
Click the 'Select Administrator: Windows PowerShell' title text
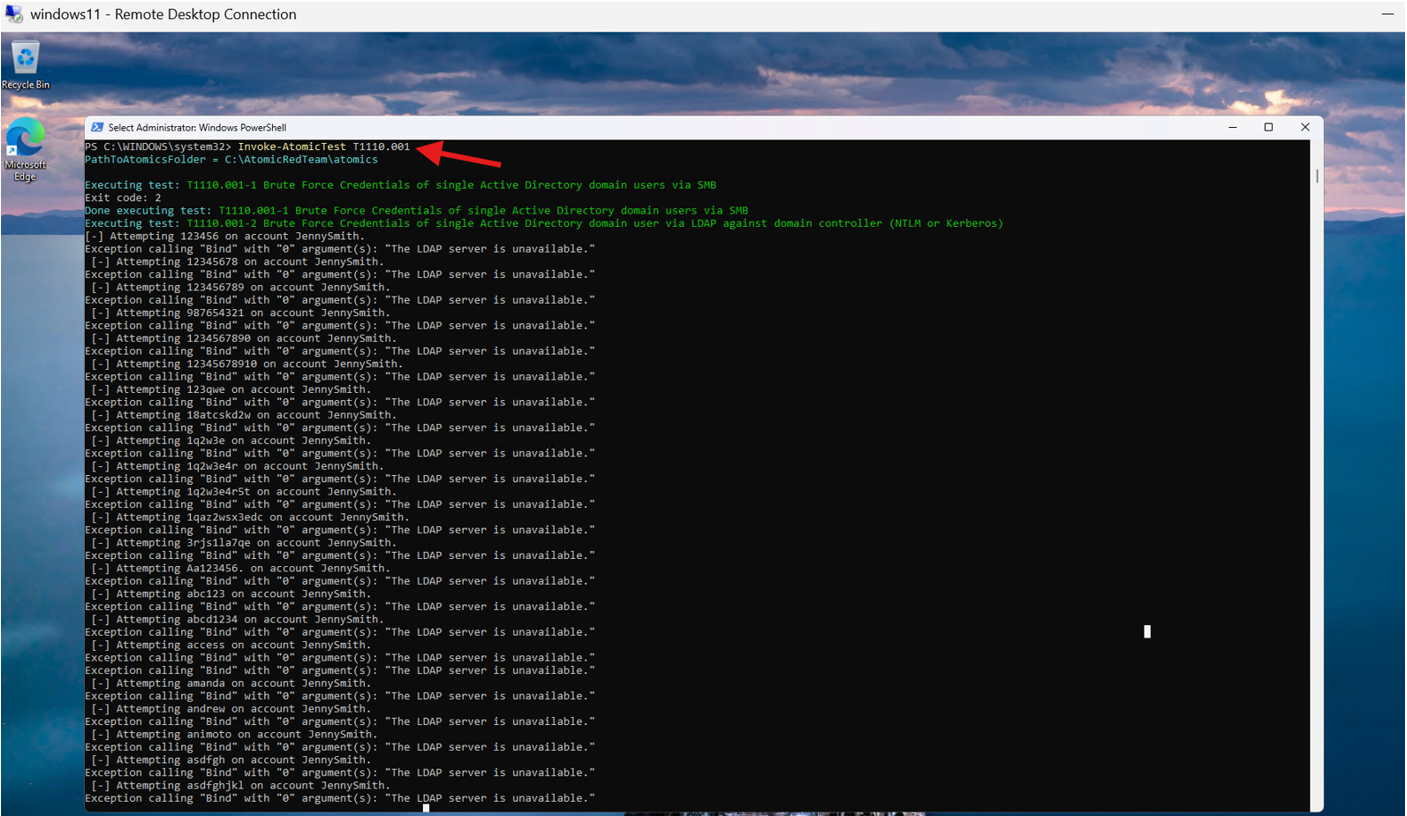click(197, 128)
